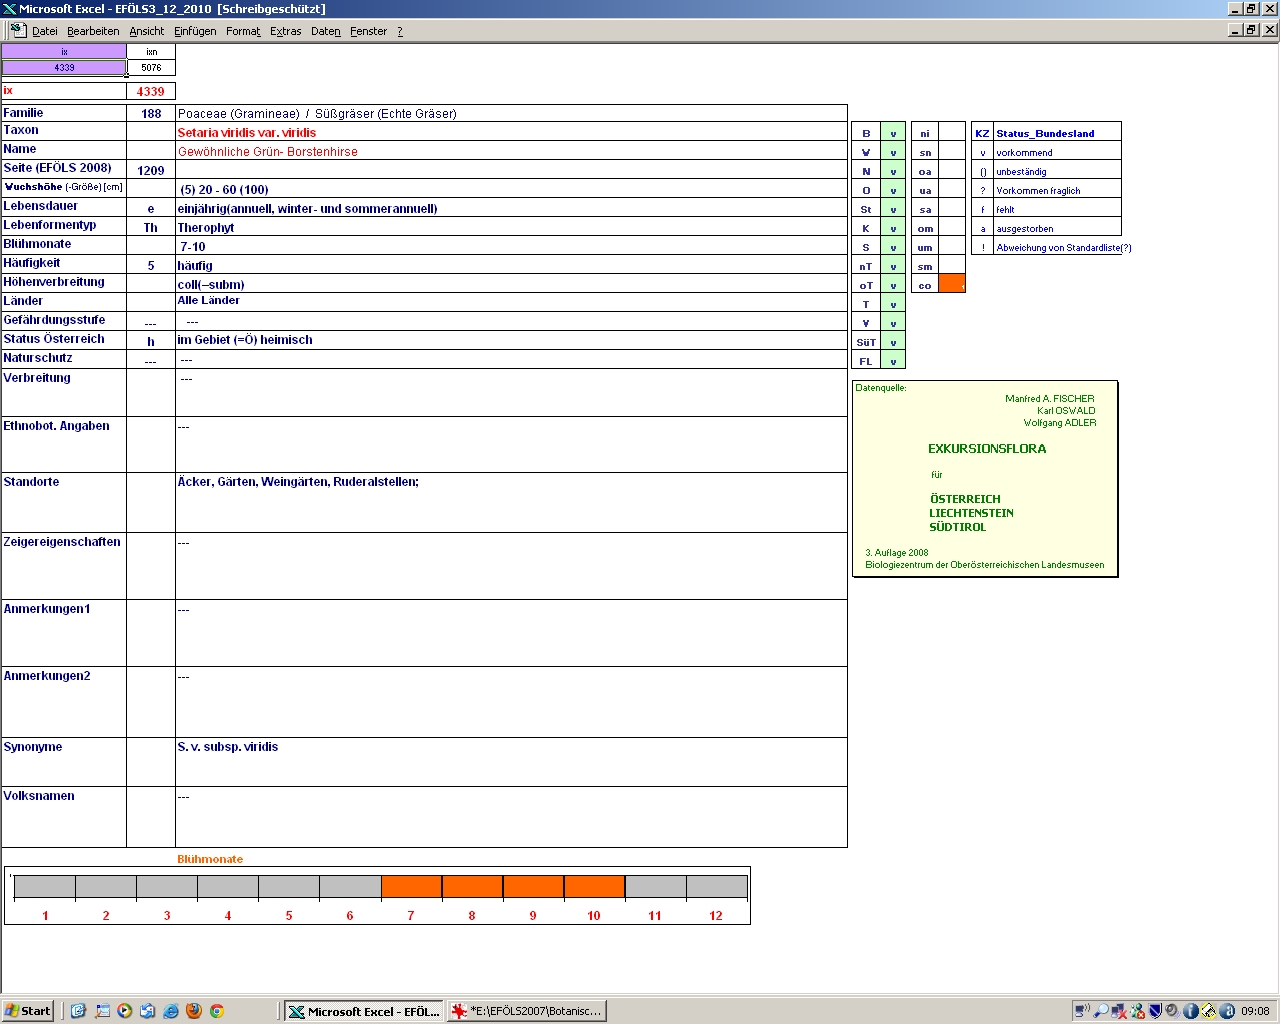The image size is (1280, 1024).
Task: Open the Ansicht menu
Action: pyautogui.click(x=147, y=31)
